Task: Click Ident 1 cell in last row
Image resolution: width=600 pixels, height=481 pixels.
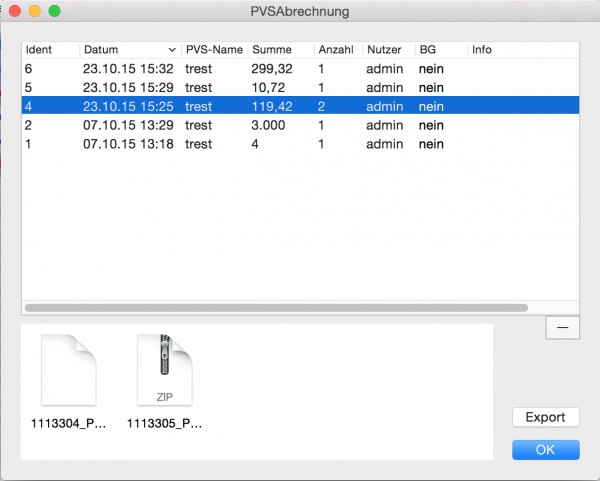Action: pos(28,144)
